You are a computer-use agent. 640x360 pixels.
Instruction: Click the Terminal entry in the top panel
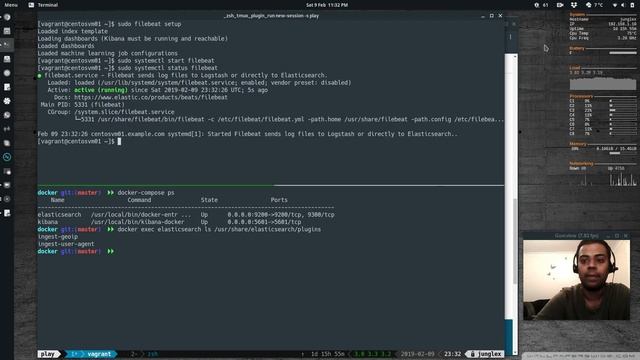coord(43,5)
